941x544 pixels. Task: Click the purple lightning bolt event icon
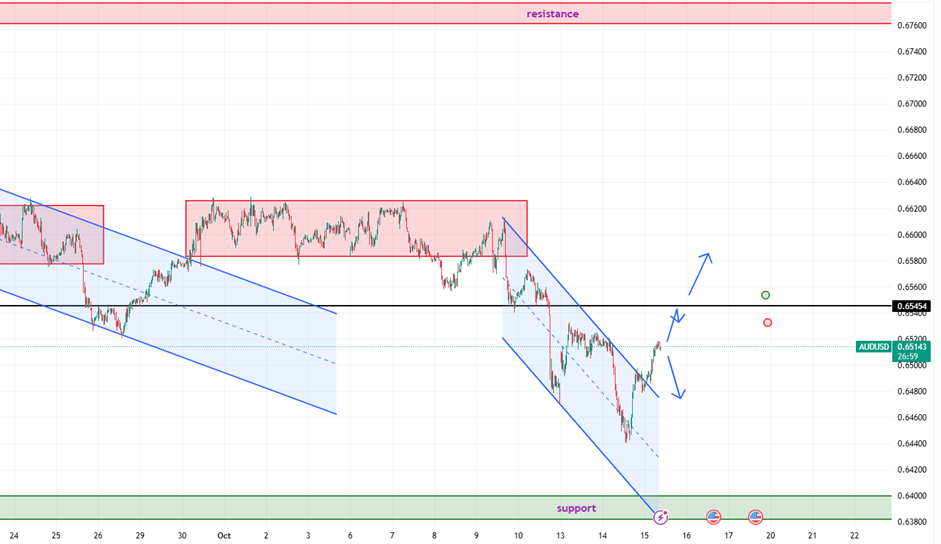pyautogui.click(x=660, y=517)
